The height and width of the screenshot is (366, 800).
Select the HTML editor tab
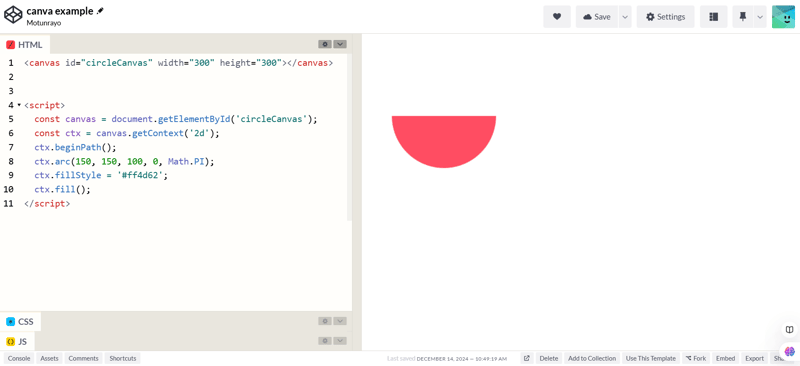click(25, 44)
